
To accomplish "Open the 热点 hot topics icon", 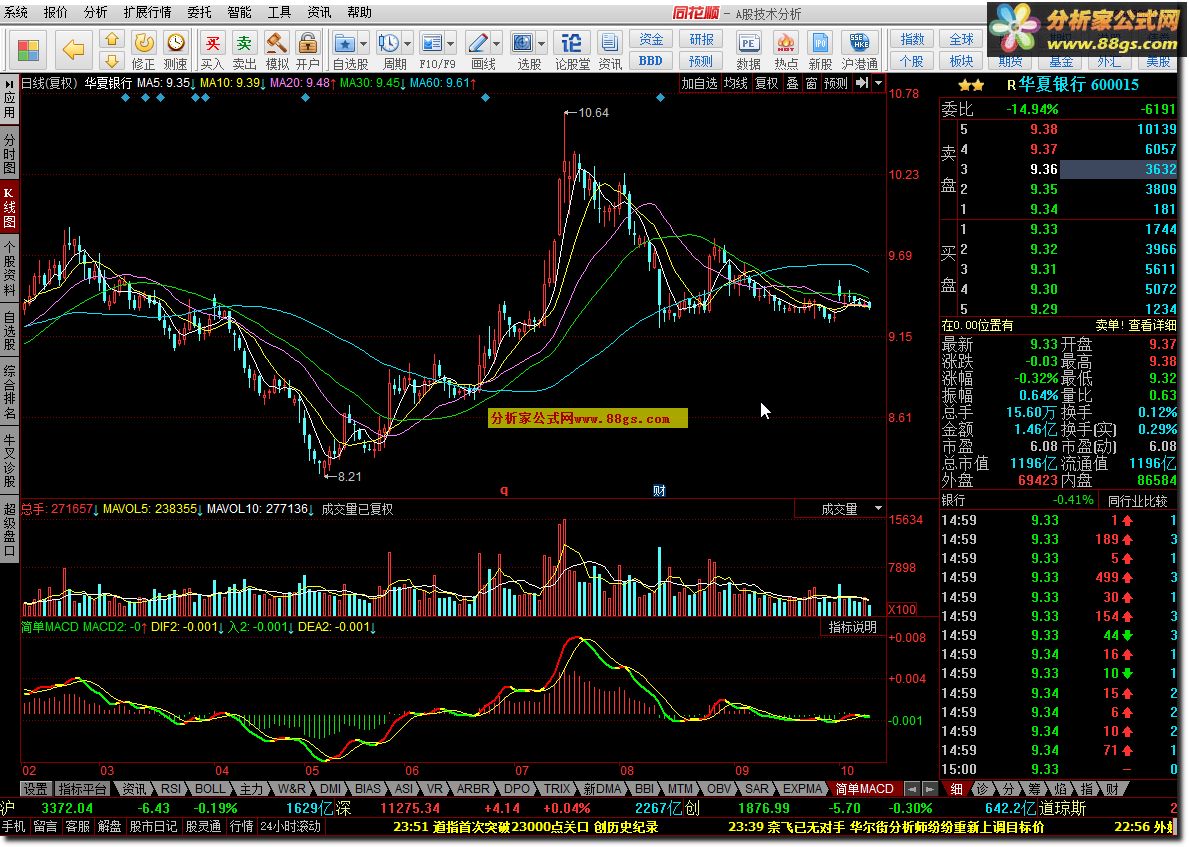I will point(786,51).
